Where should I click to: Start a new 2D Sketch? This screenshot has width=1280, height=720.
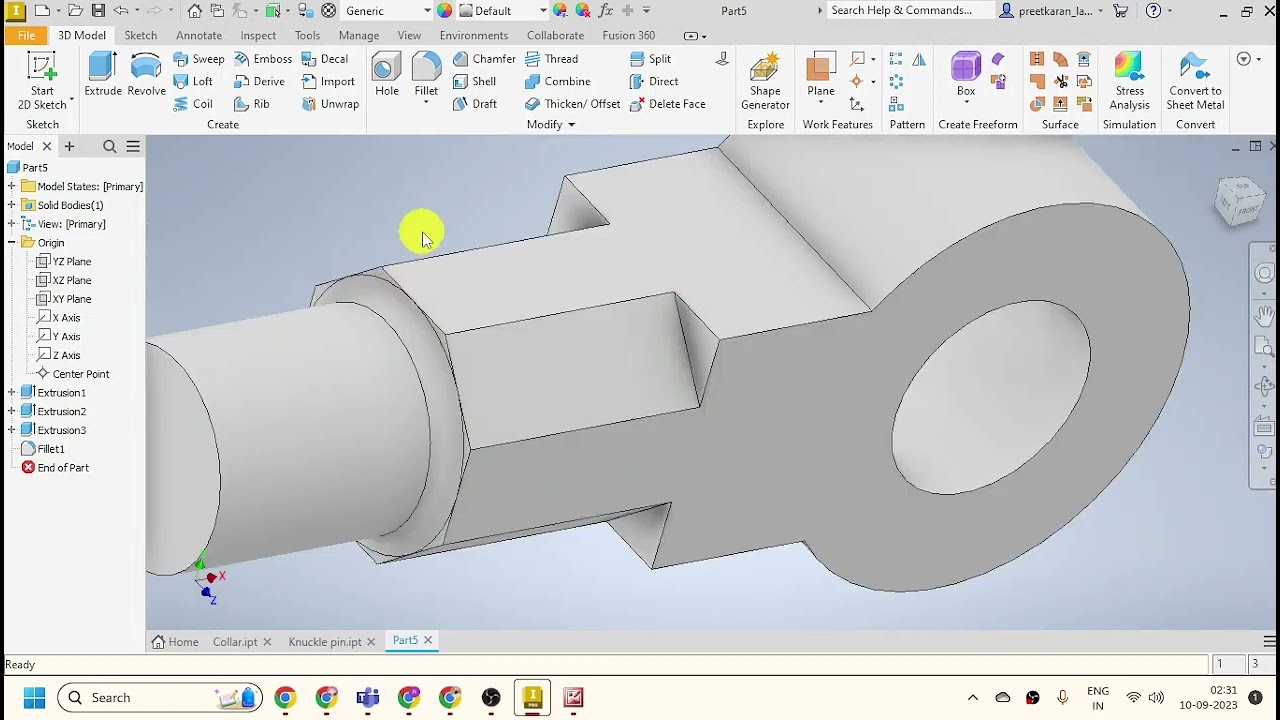tap(42, 82)
